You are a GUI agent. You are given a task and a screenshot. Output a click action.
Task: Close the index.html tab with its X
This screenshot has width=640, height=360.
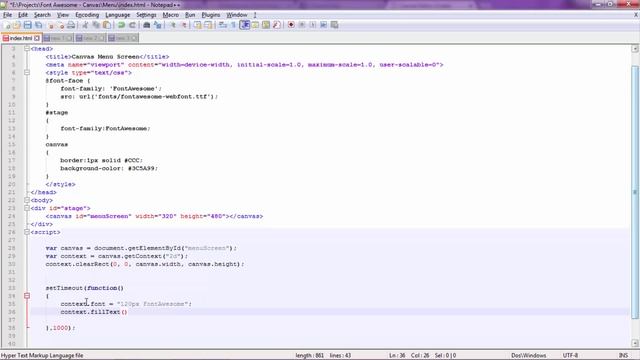click(37, 38)
